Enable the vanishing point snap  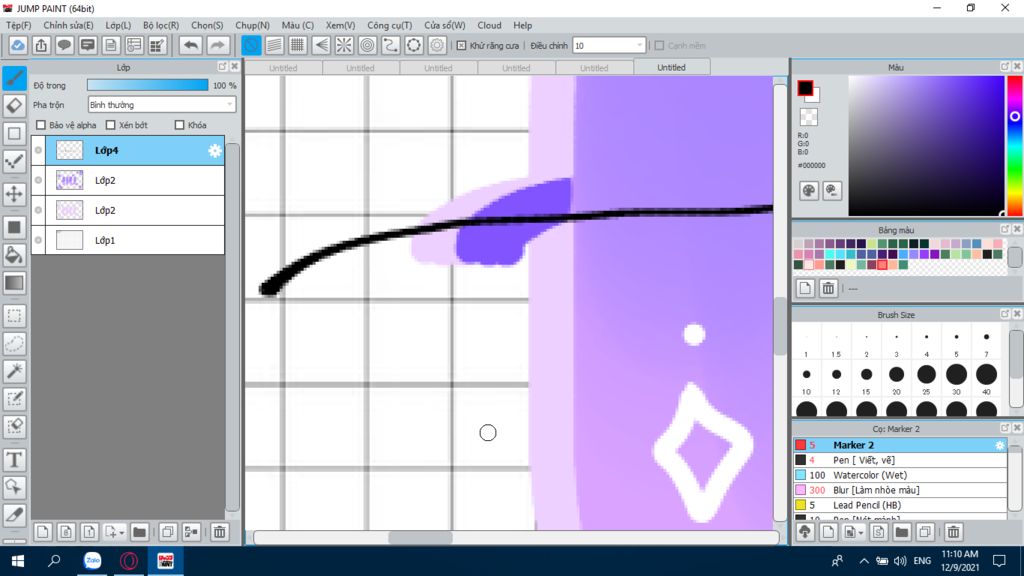(x=321, y=45)
